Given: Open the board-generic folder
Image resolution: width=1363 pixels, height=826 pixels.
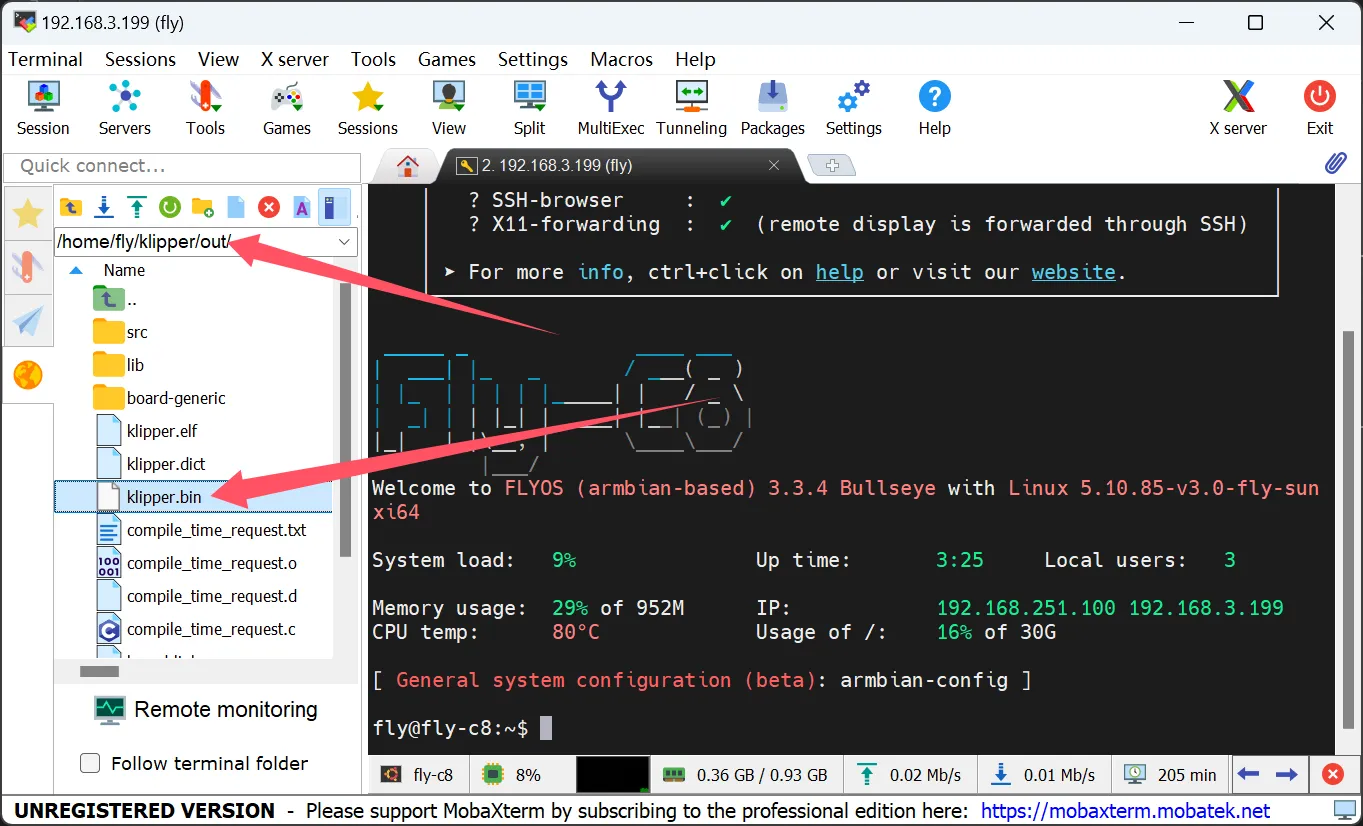Looking at the screenshot, I should pyautogui.click(x=176, y=398).
